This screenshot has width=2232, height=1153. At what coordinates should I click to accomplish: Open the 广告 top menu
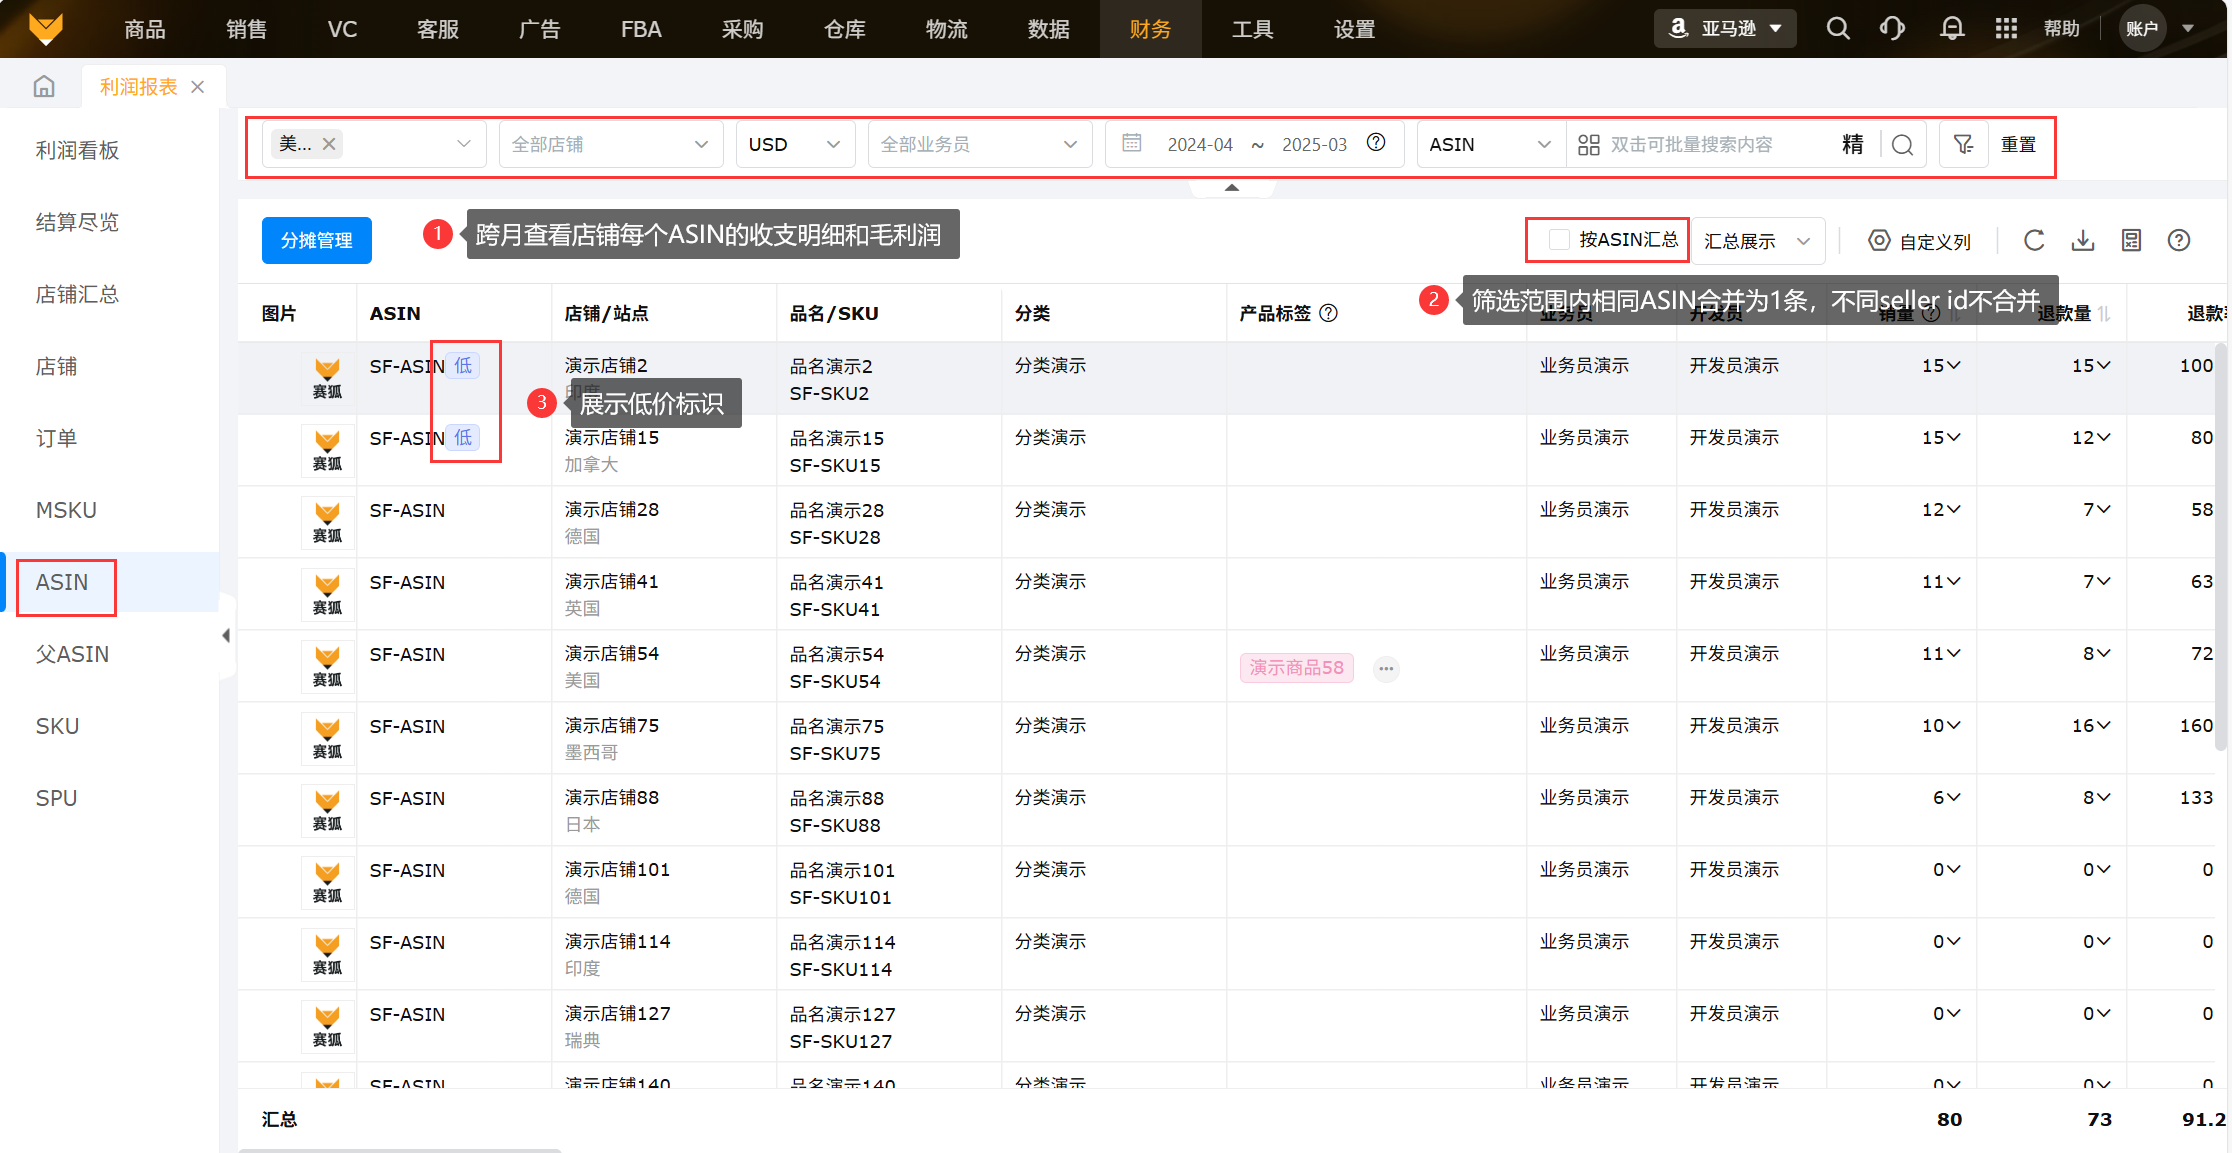click(539, 29)
